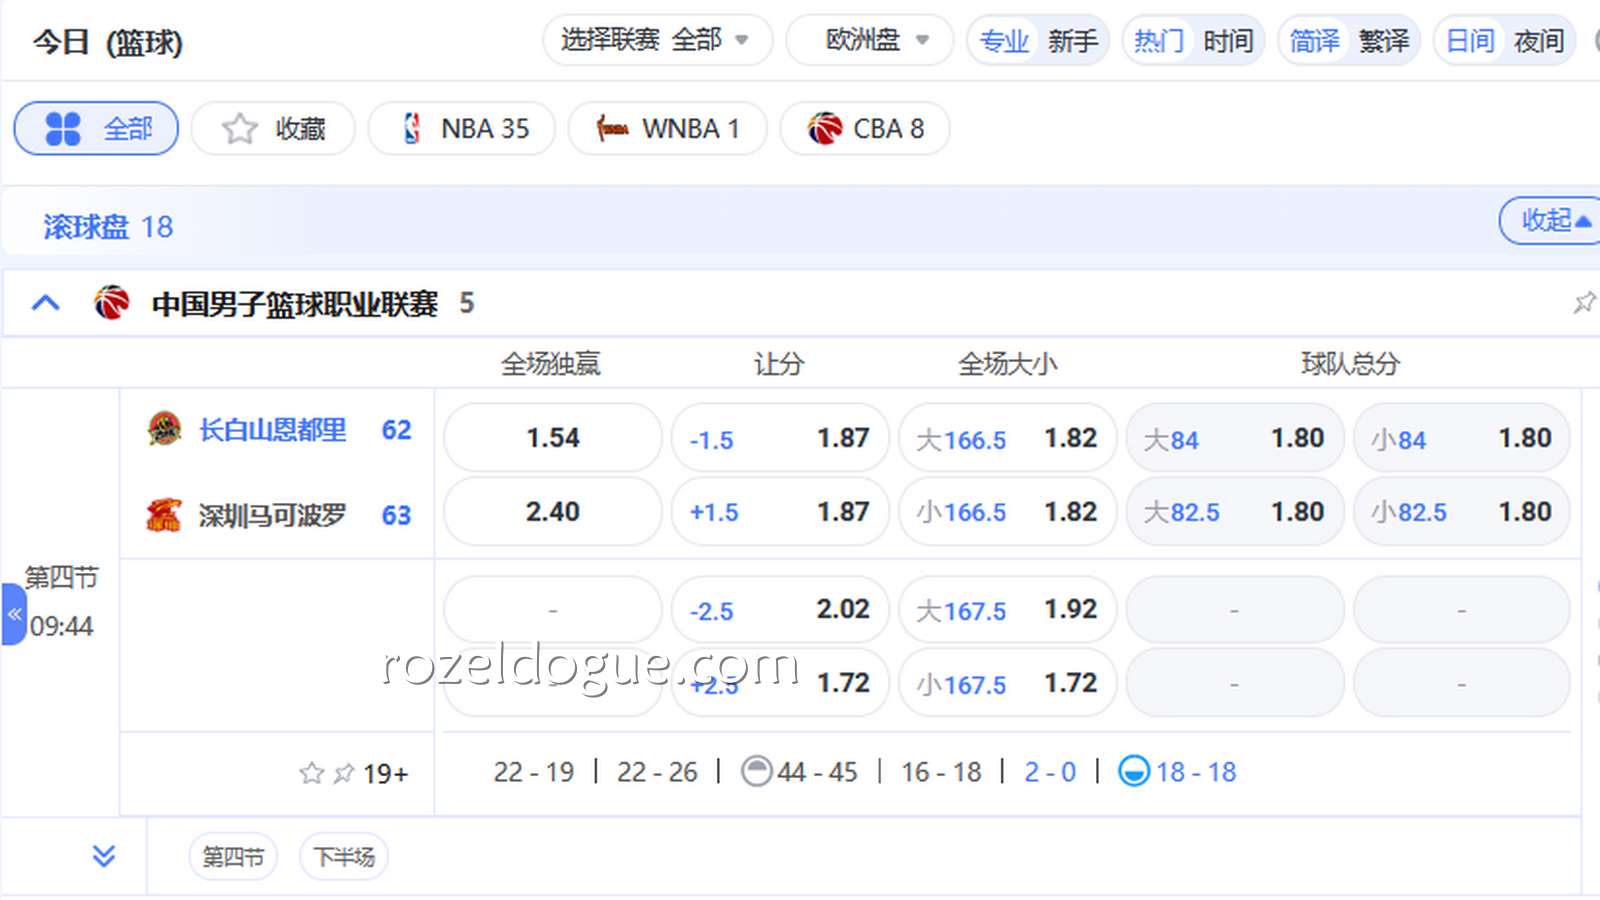Bet 长白山恩都里 moneyline at 1.54
Image resolution: width=1600 pixels, height=900 pixels.
553,437
